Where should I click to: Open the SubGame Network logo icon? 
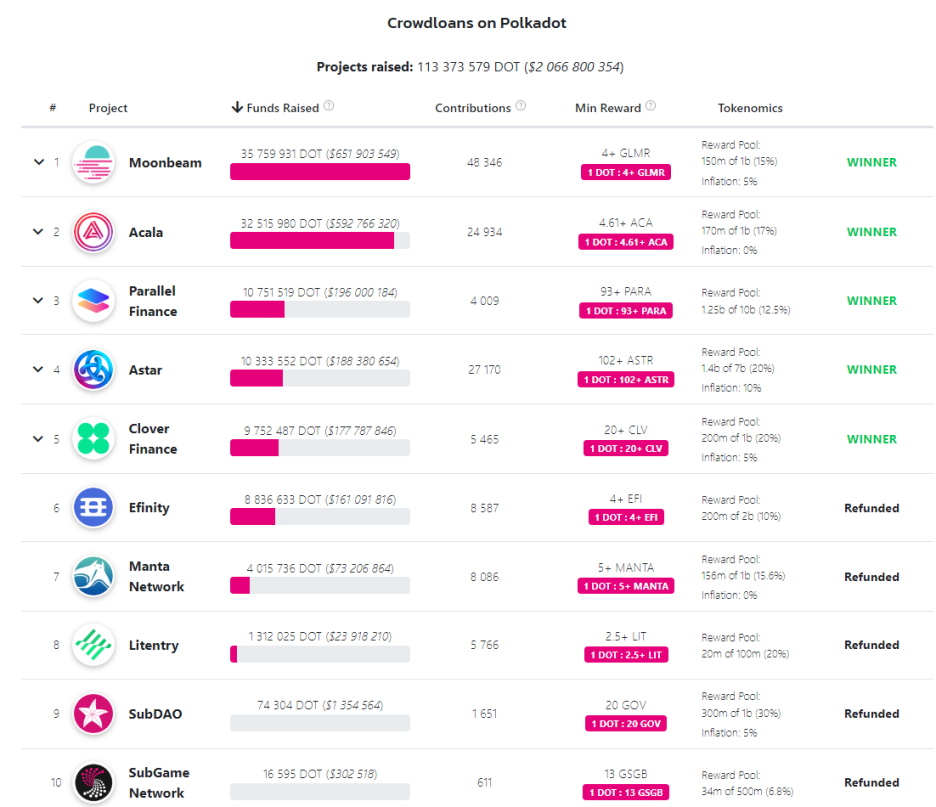pos(93,783)
